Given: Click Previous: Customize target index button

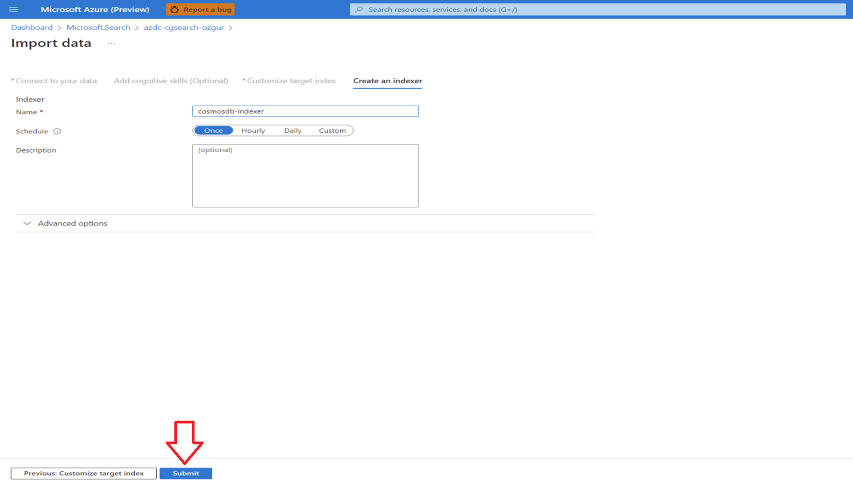Looking at the screenshot, I should pos(84,473).
